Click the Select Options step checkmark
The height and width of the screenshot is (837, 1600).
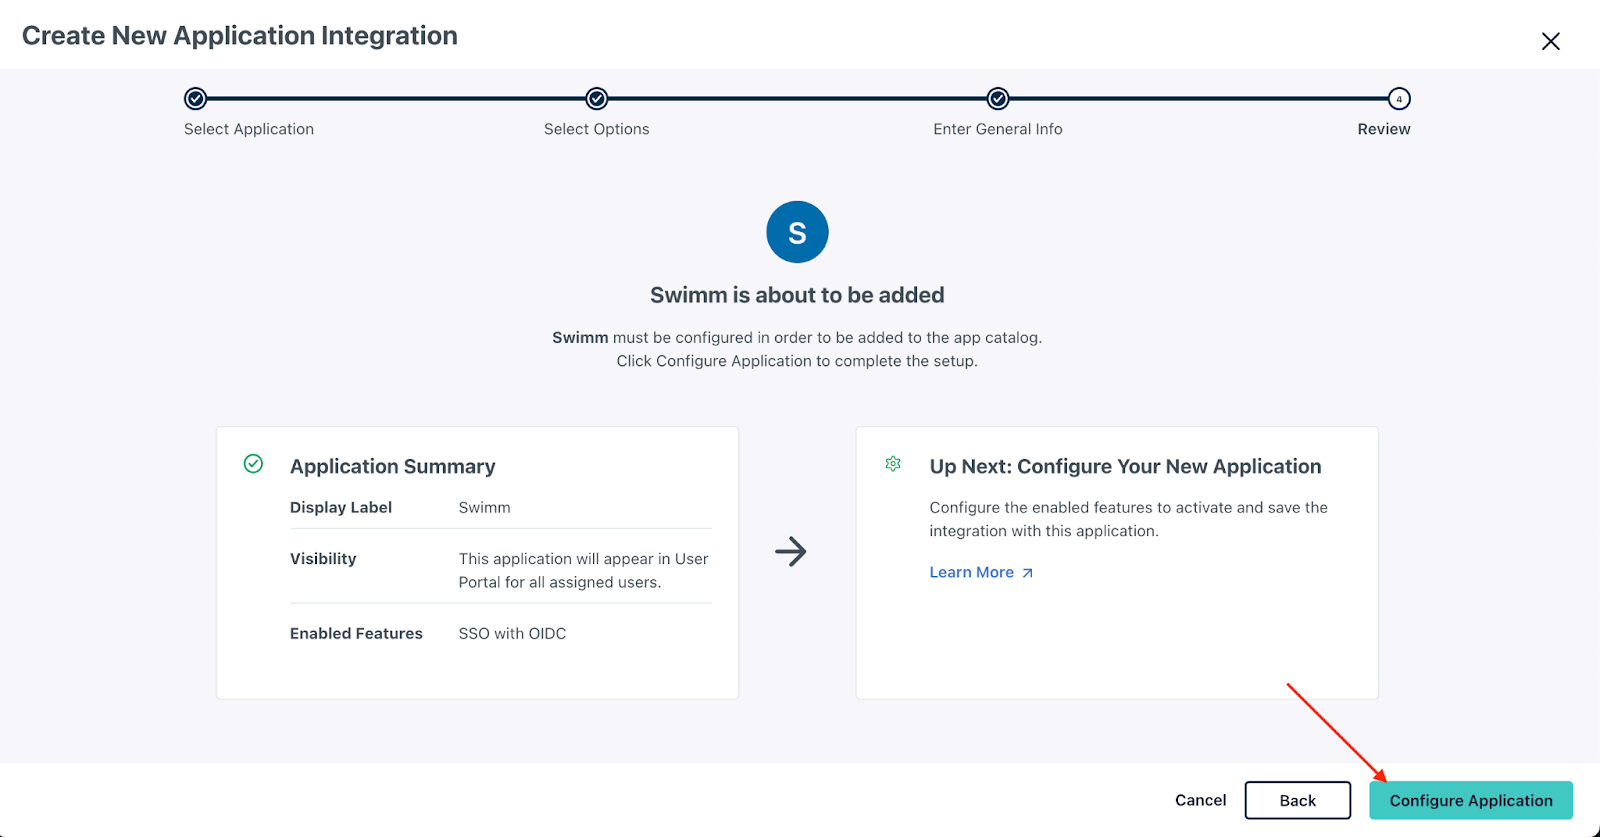(597, 99)
